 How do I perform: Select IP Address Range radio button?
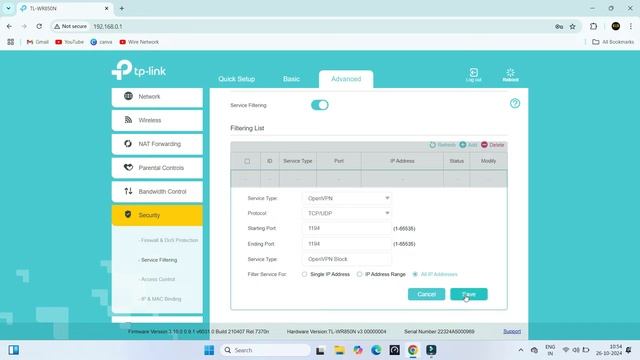pyautogui.click(x=359, y=274)
